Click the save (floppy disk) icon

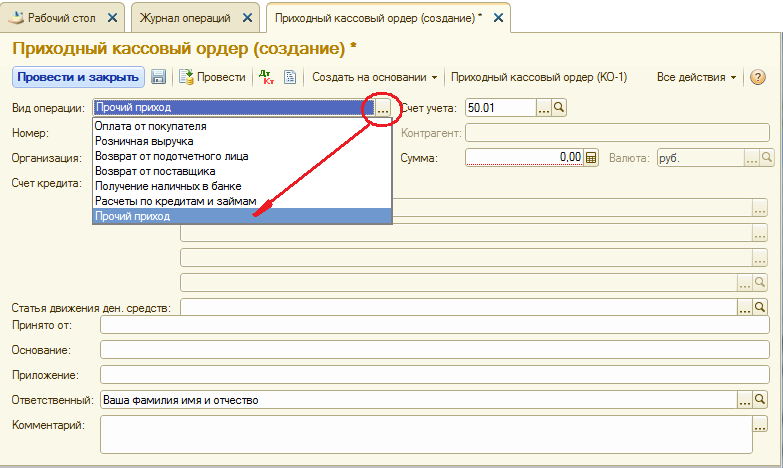158,77
